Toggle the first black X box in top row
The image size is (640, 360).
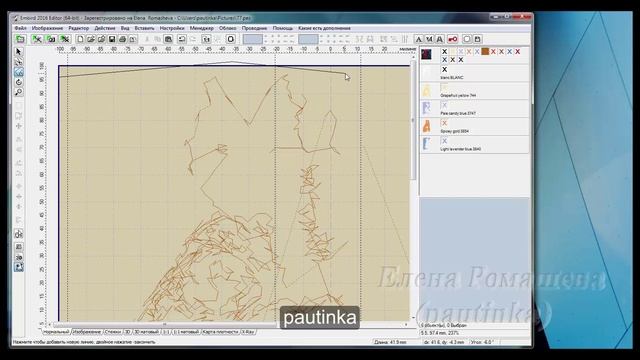click(x=444, y=52)
